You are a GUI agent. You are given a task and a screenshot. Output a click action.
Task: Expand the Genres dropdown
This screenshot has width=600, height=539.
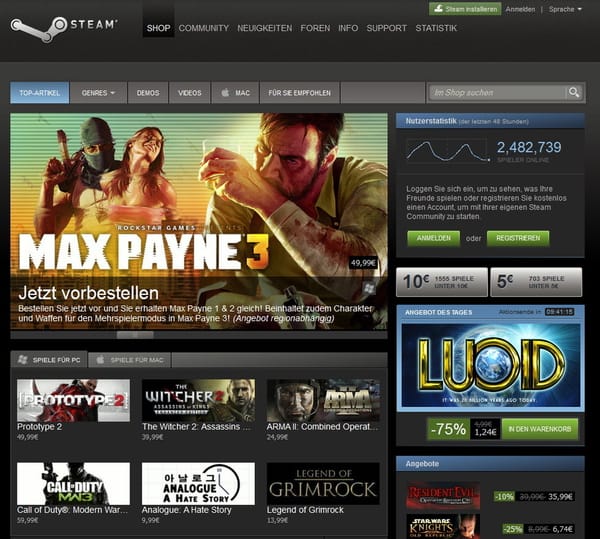point(98,93)
